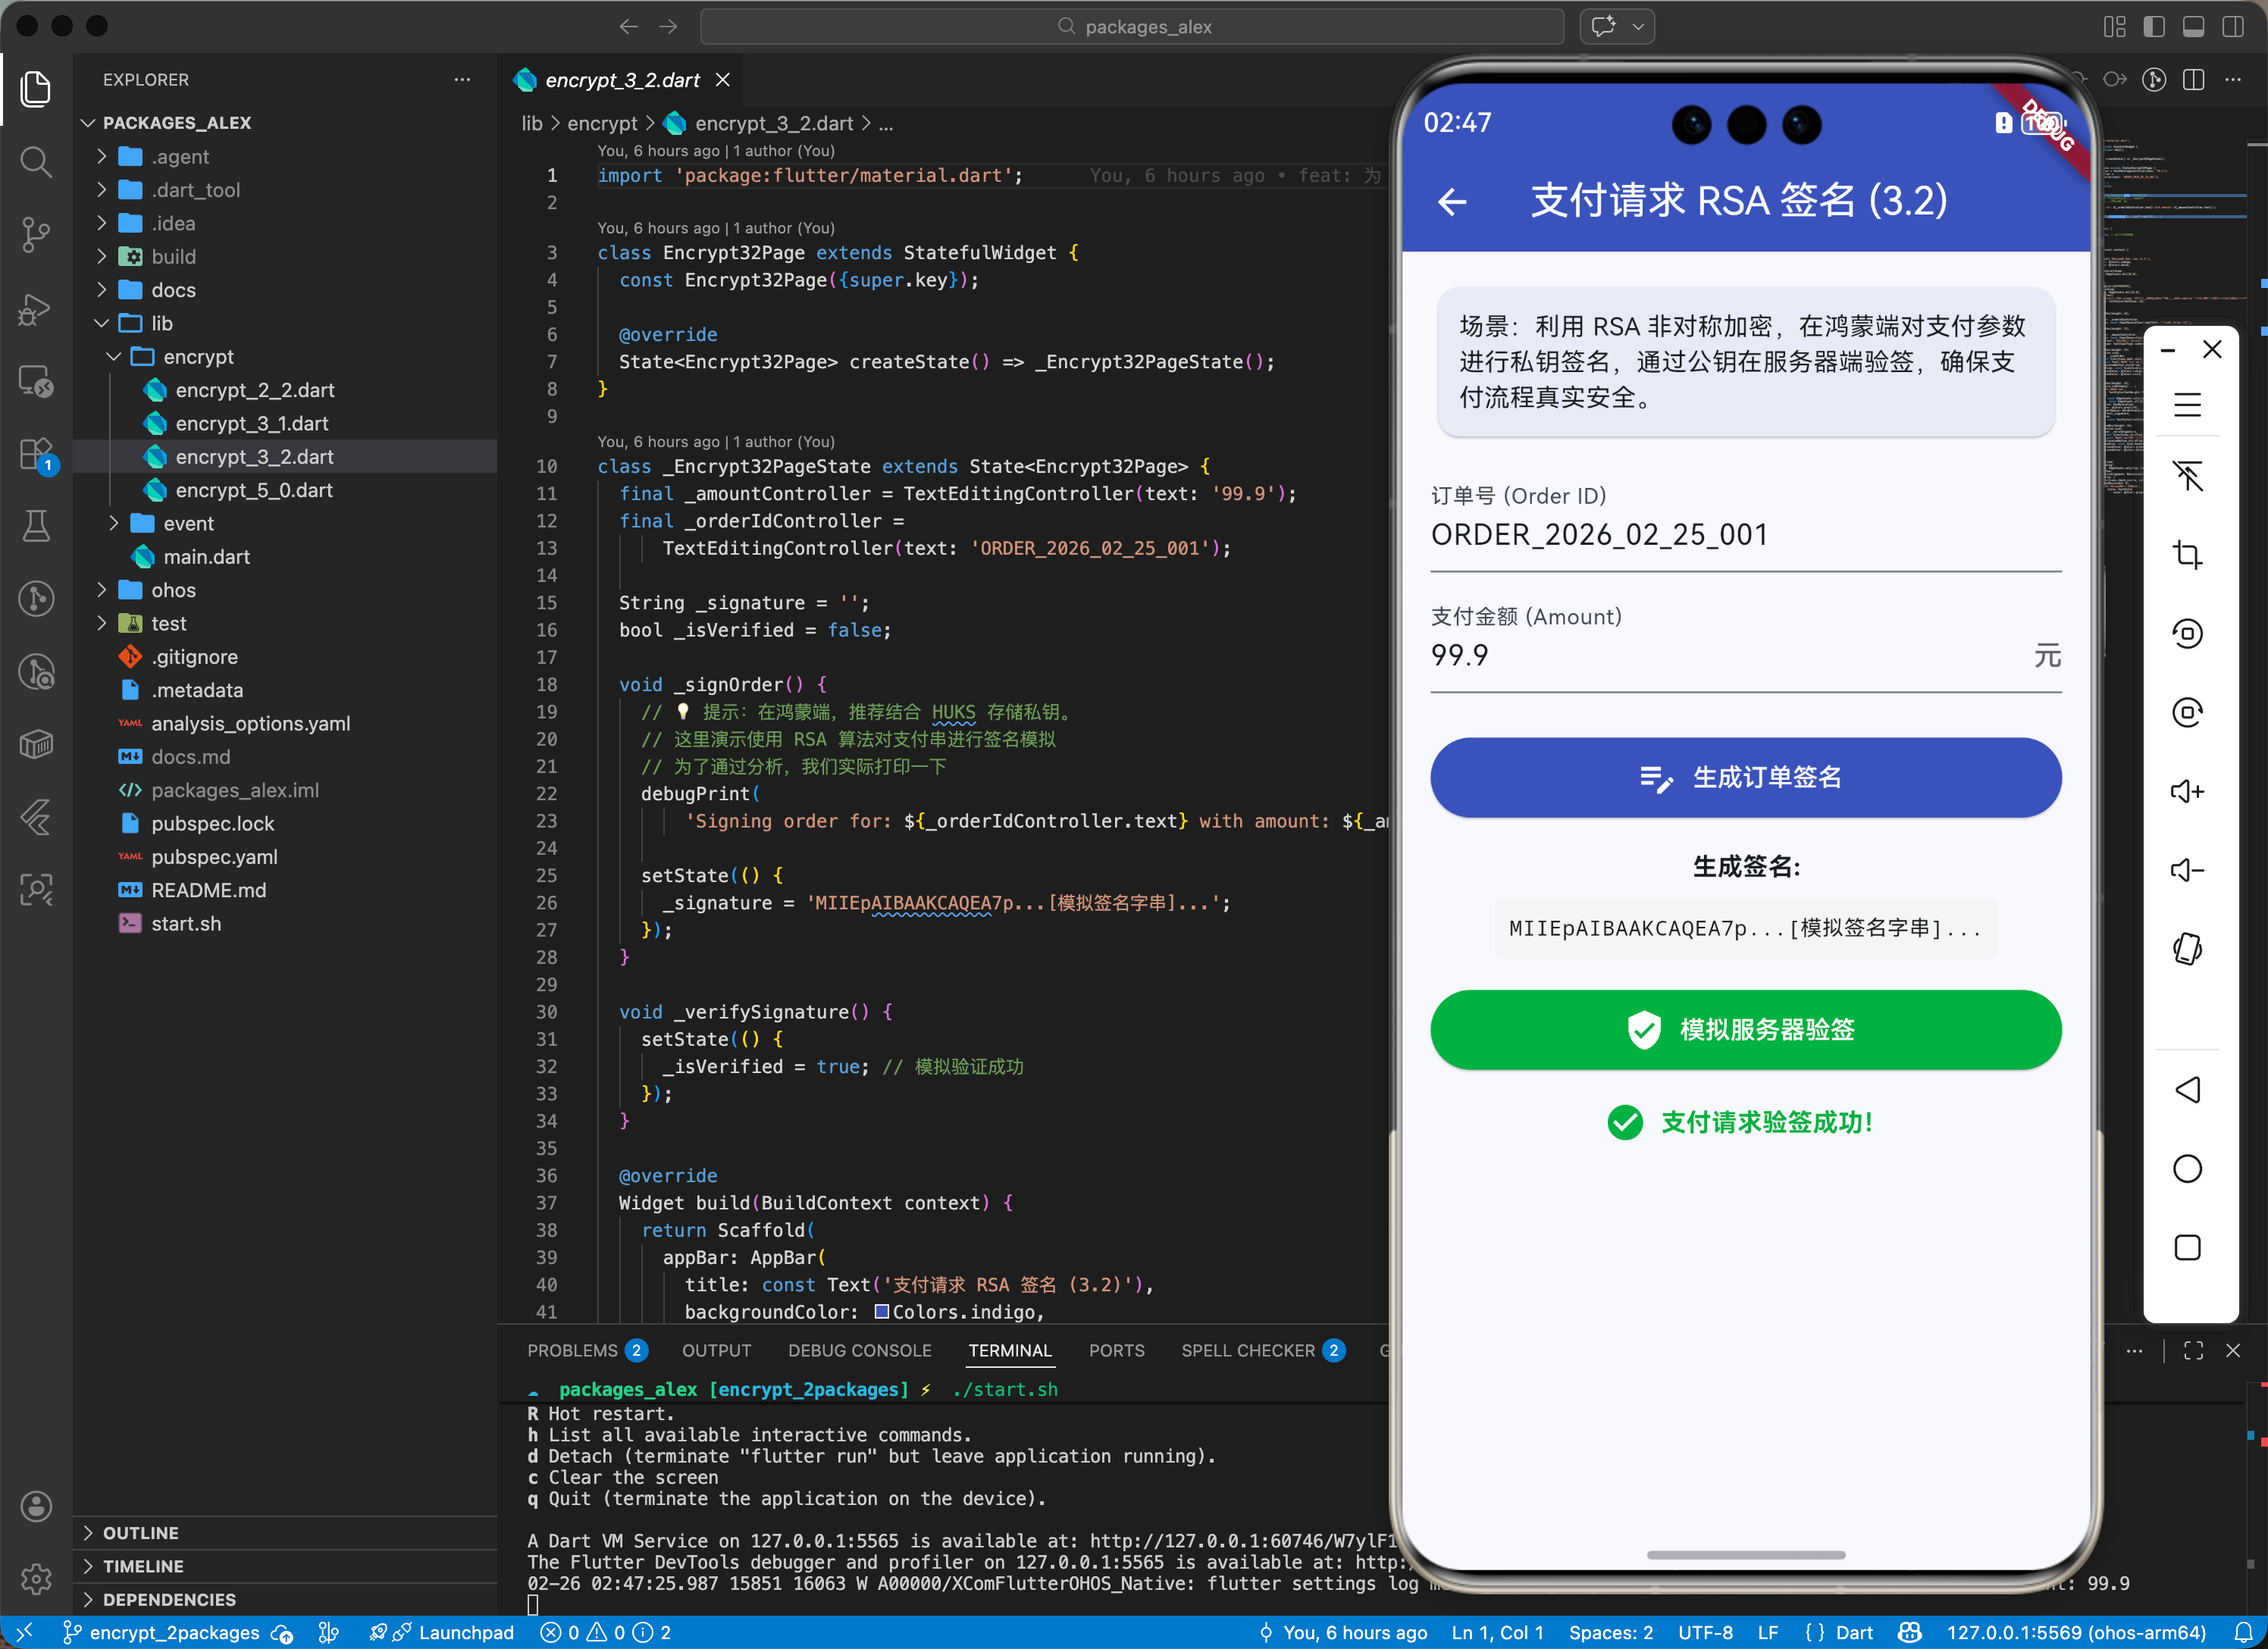Click emulator volume up icon
The width and height of the screenshot is (2268, 1649).
[2187, 792]
